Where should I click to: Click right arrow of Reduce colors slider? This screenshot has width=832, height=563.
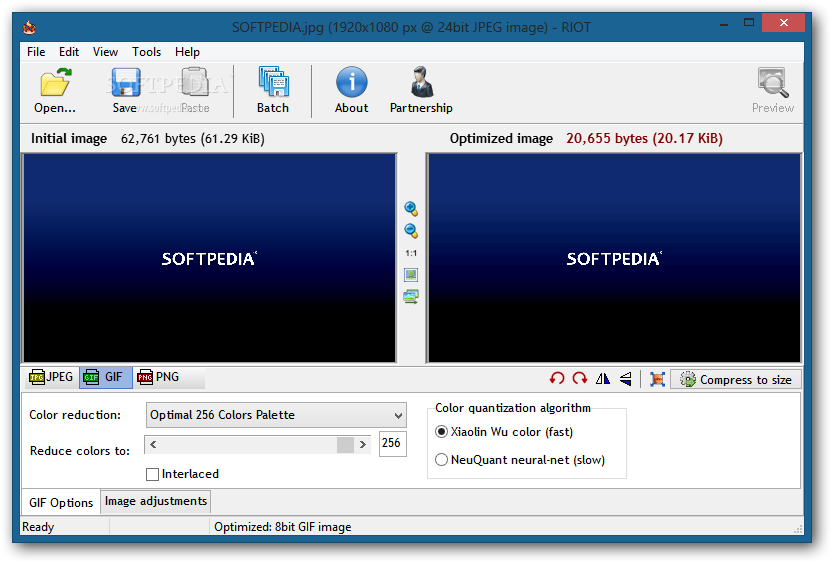pyautogui.click(x=363, y=445)
